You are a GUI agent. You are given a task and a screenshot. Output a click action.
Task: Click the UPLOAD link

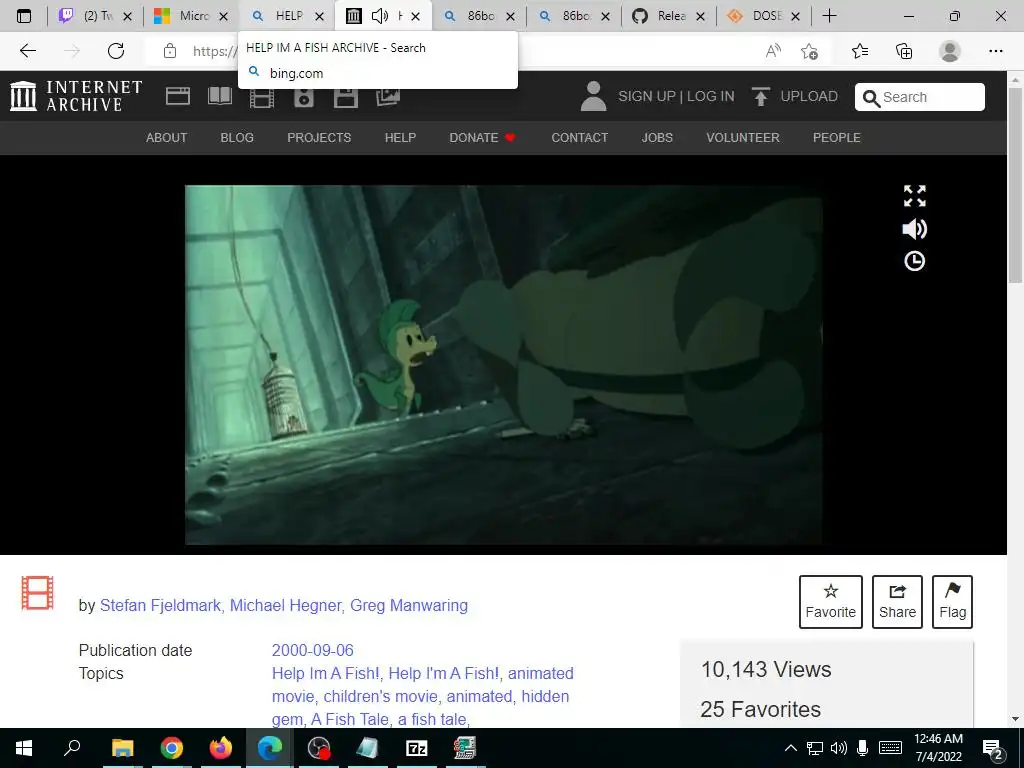coord(808,96)
